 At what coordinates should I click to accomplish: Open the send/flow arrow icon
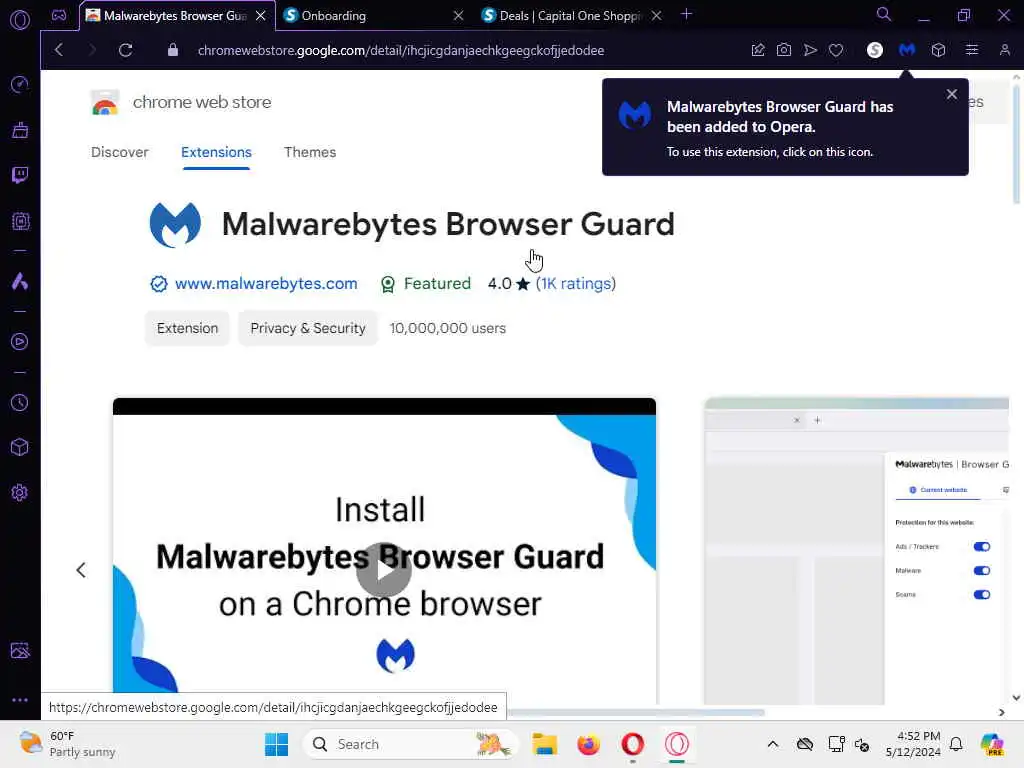[x=810, y=50]
